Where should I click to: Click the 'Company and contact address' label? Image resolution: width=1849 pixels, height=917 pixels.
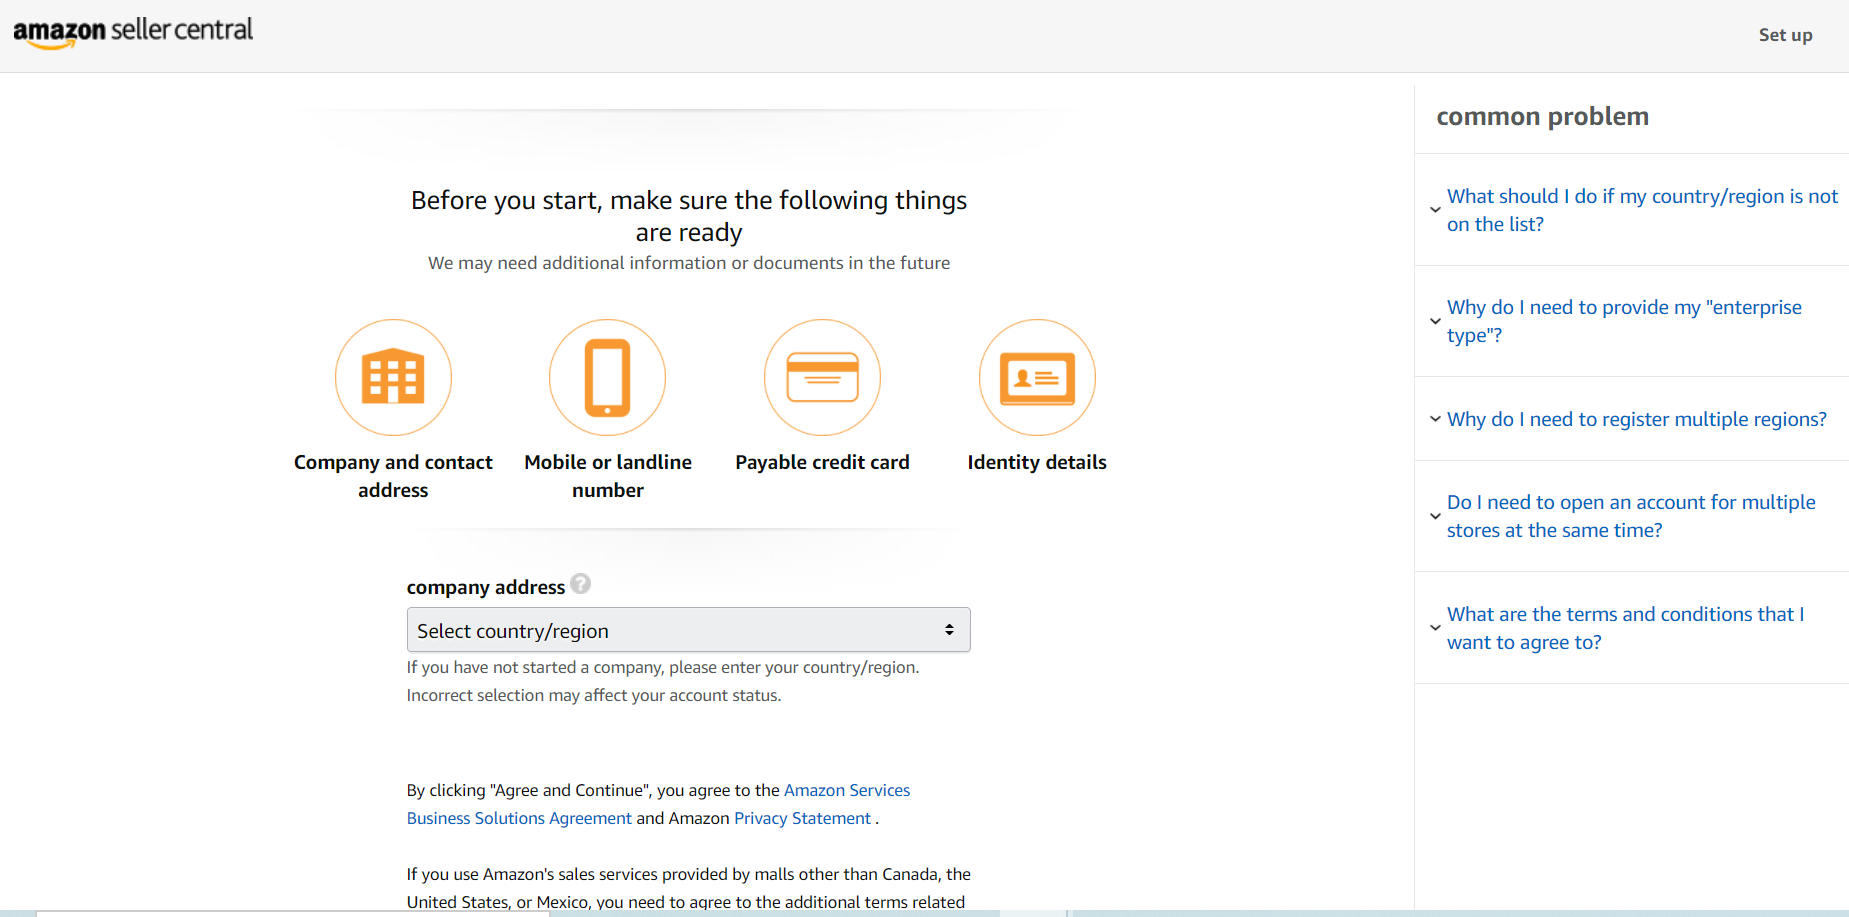coord(393,476)
